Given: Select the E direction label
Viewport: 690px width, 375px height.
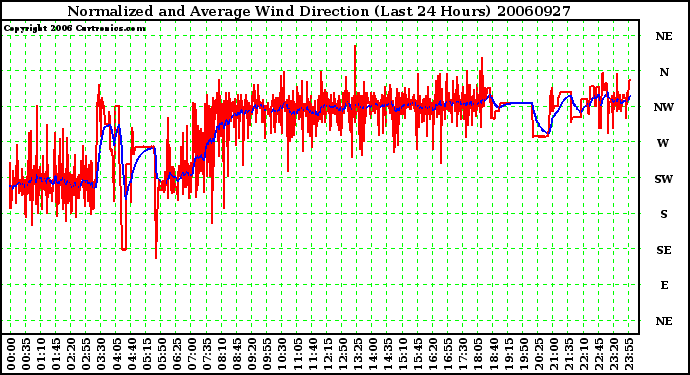Looking at the screenshot, I should coord(664,285).
